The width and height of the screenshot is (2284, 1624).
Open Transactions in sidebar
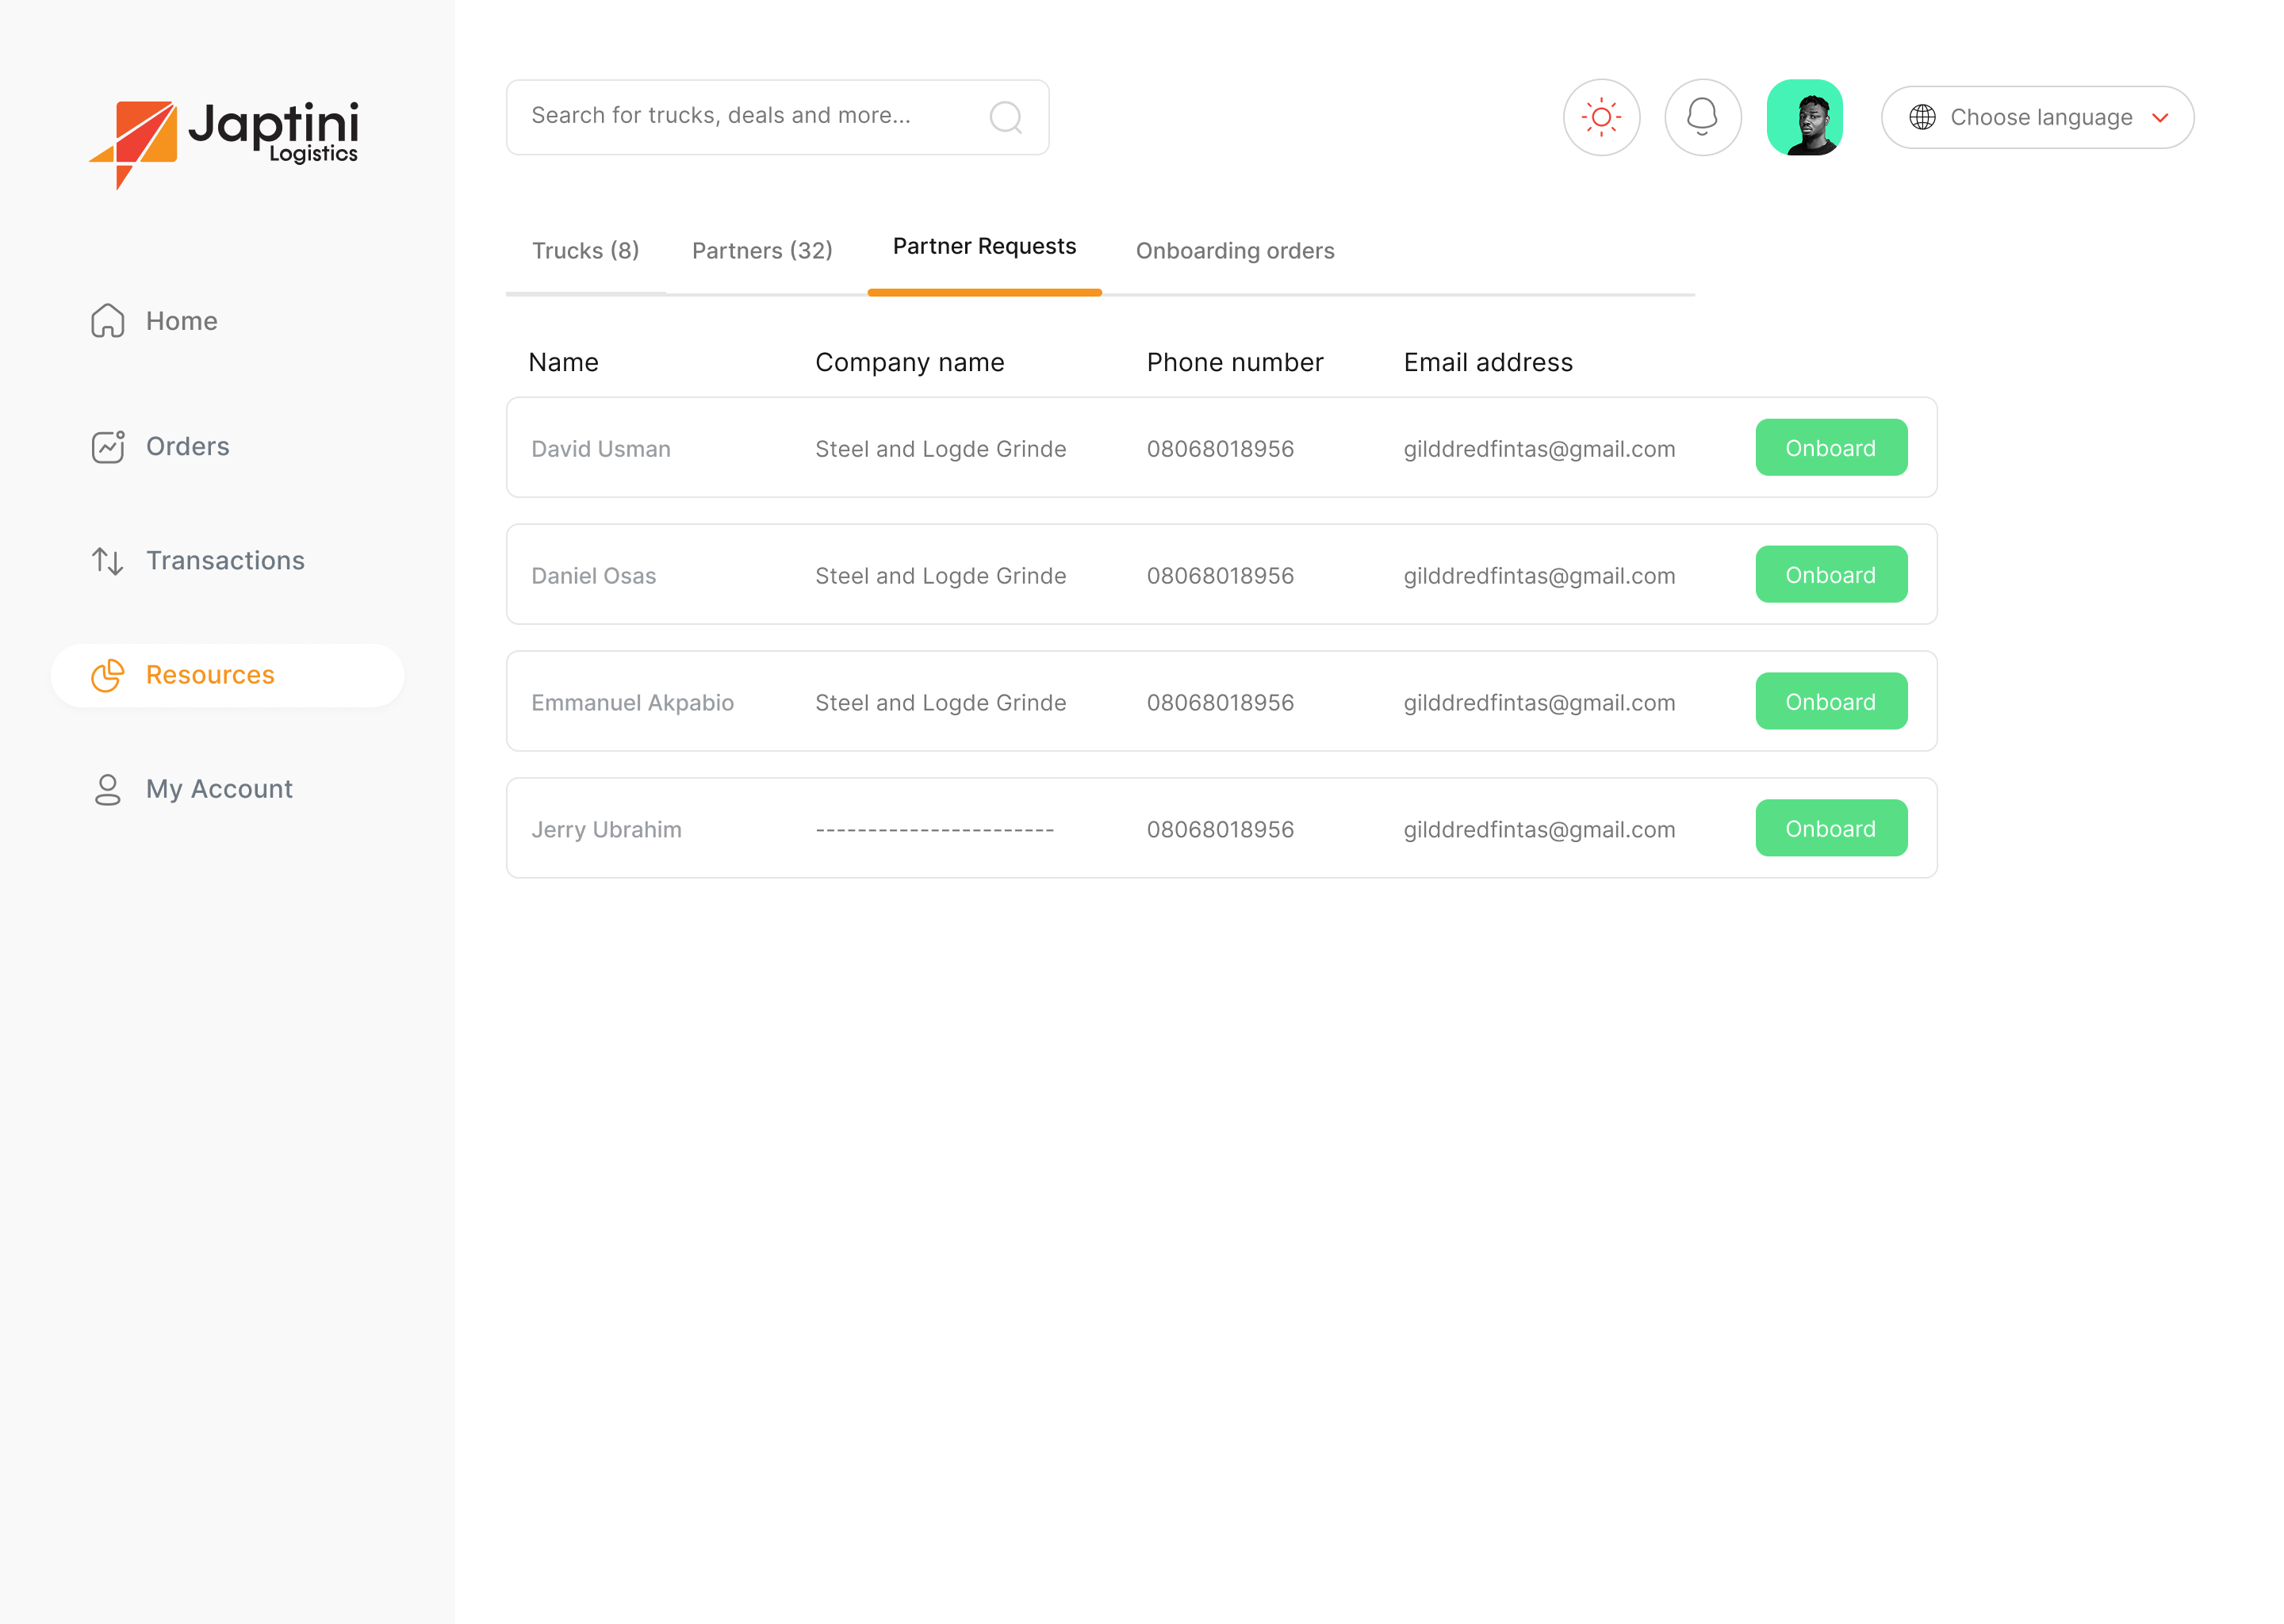[x=226, y=561]
